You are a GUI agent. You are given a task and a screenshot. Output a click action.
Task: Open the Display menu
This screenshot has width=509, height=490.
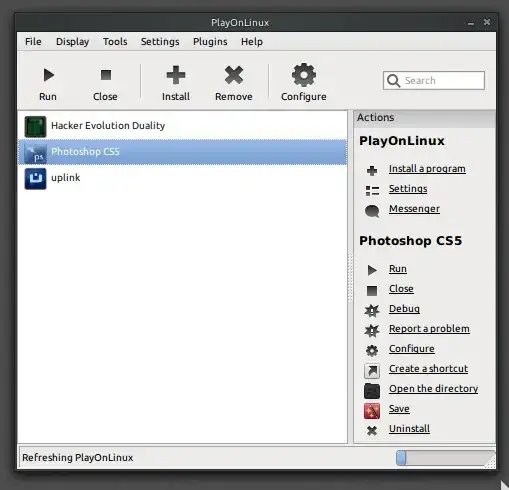pyautogui.click(x=72, y=42)
